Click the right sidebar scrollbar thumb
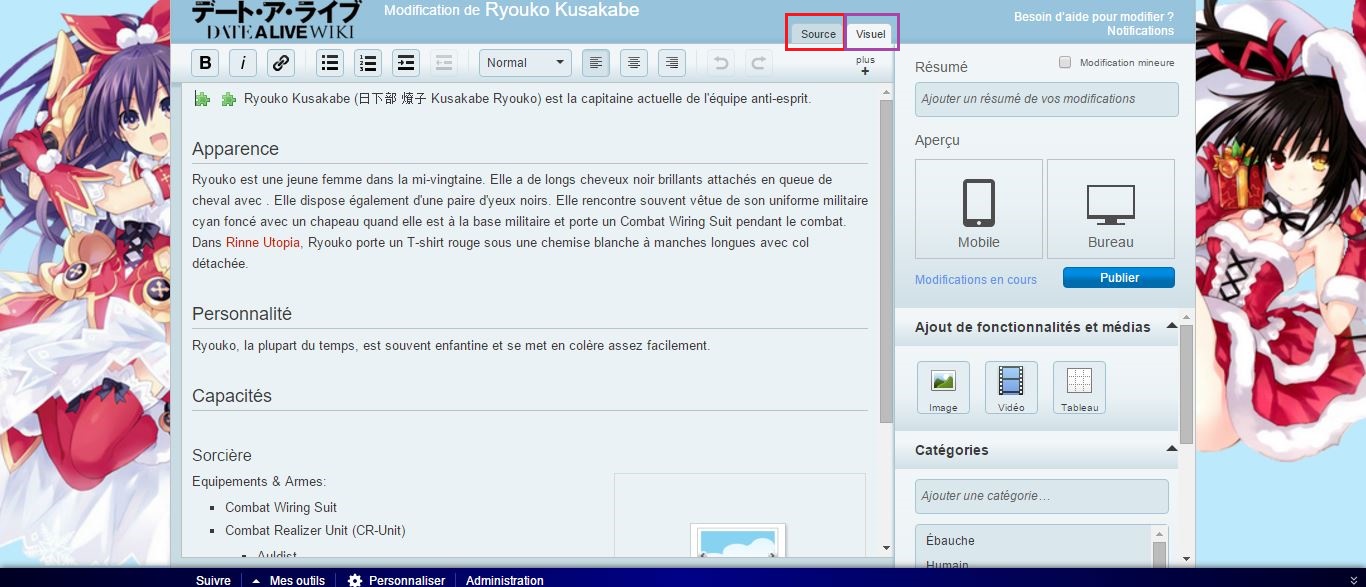This screenshot has height=587, width=1366. point(1186,385)
